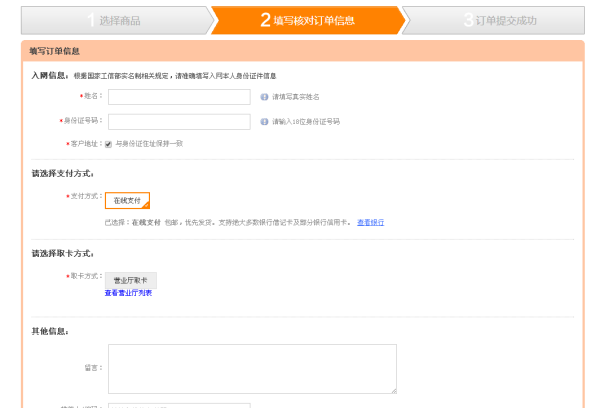Click the info icon beside 请填写真实姓名
Image resolution: width=600 pixels, height=408 pixels.
(264, 97)
